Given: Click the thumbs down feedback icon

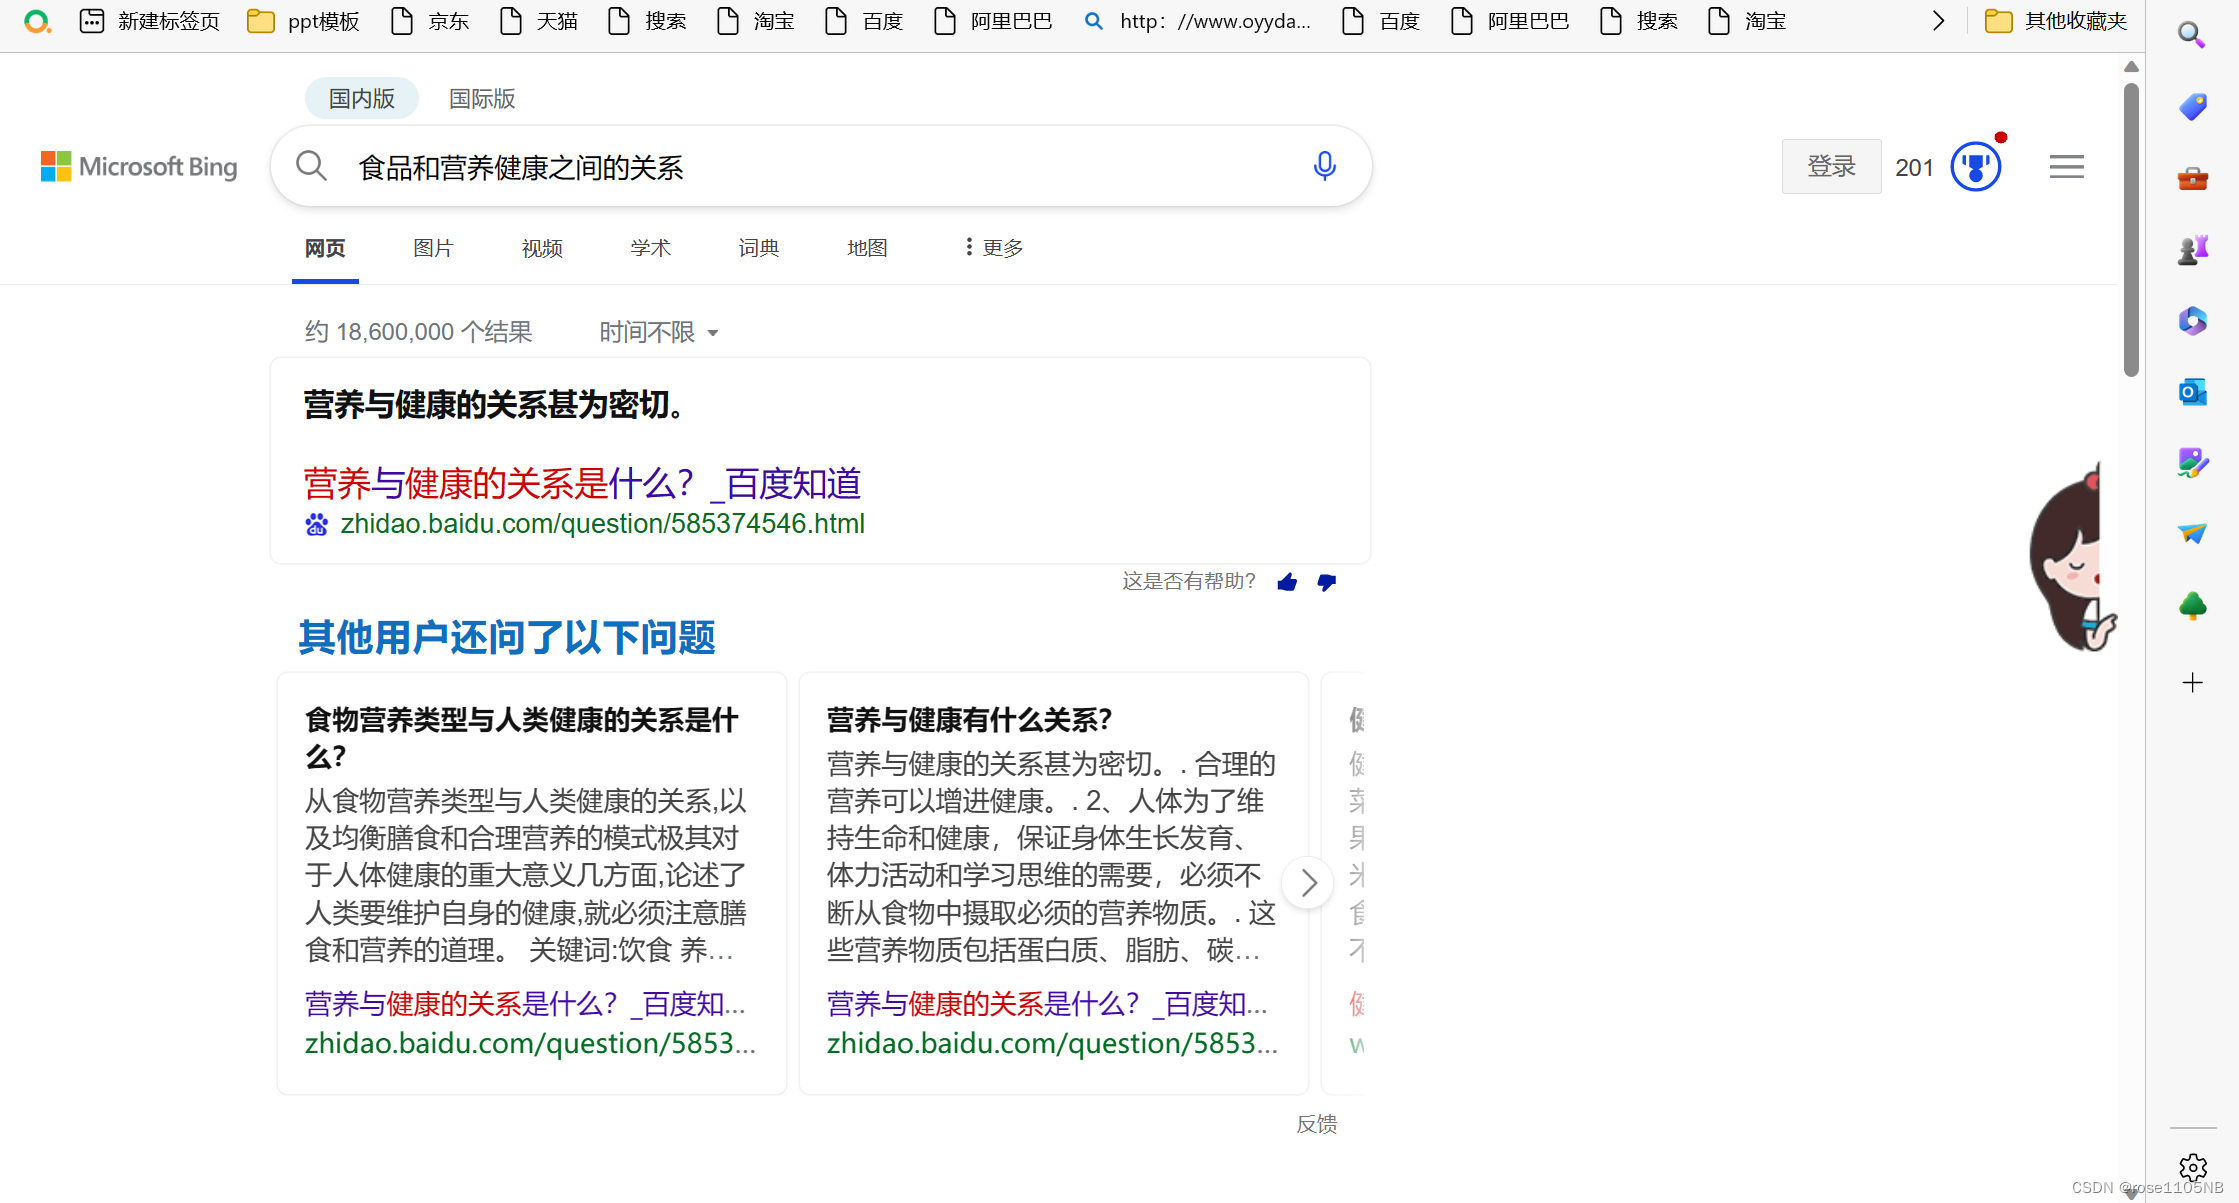Looking at the screenshot, I should (x=1327, y=582).
